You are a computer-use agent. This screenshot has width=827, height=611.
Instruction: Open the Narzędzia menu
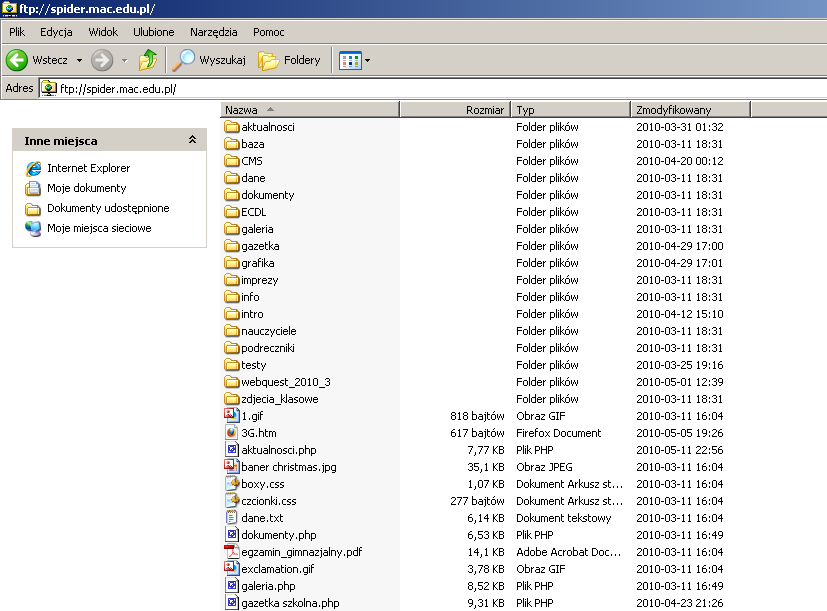point(214,32)
